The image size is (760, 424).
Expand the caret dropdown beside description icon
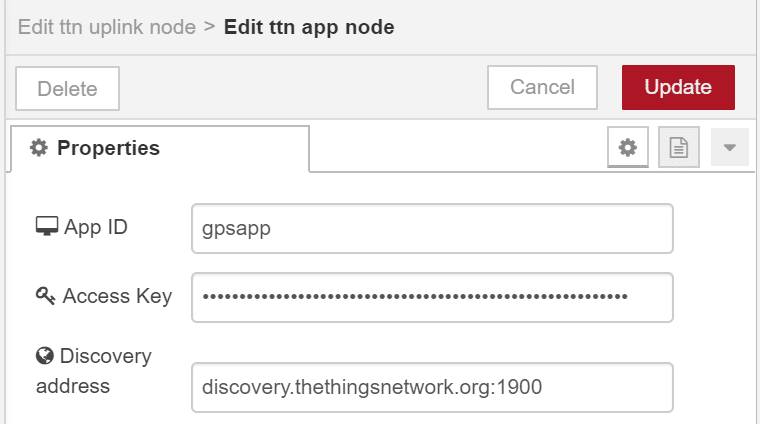pos(729,147)
